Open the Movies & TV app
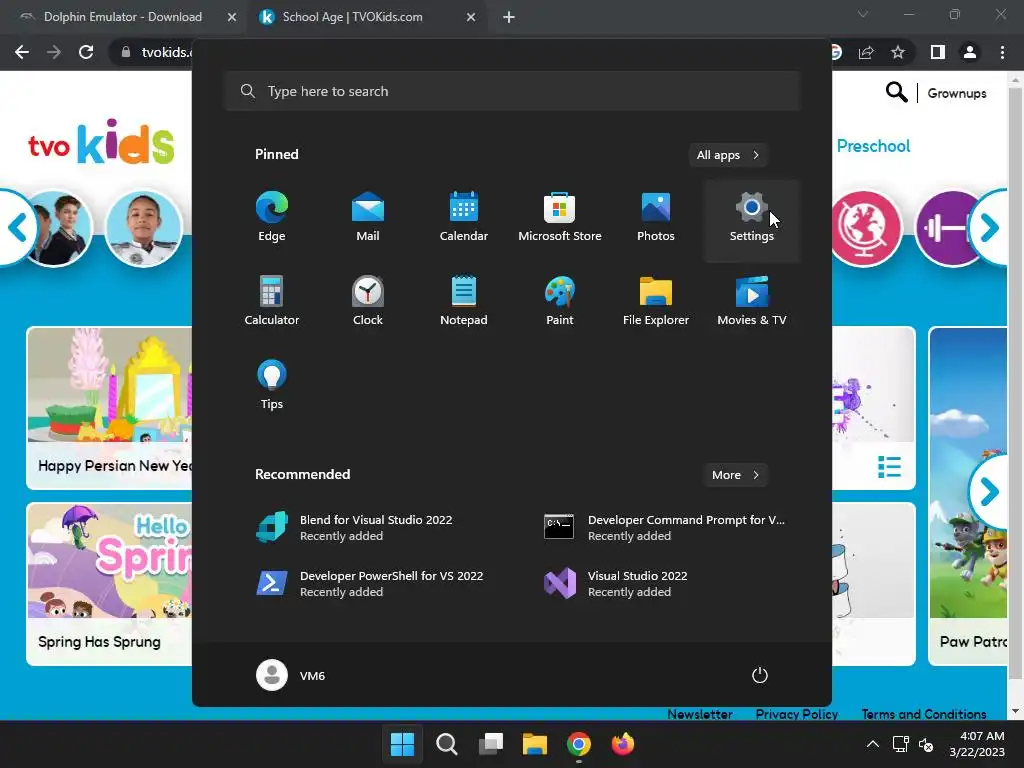The height and width of the screenshot is (768, 1024). 752,301
